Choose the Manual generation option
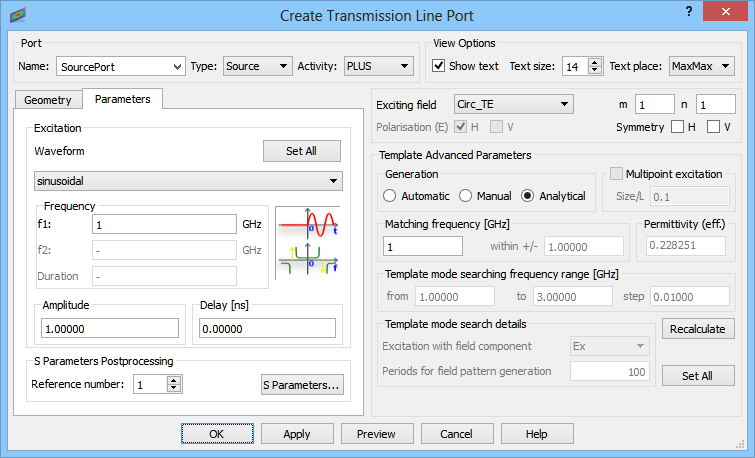 coord(465,196)
